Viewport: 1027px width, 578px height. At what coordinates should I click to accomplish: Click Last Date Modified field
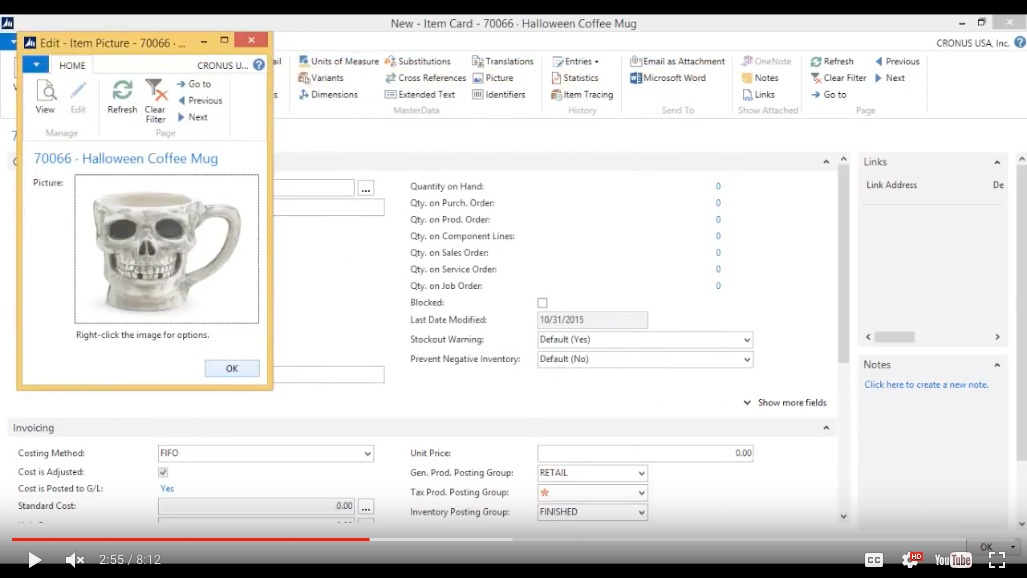coord(592,320)
